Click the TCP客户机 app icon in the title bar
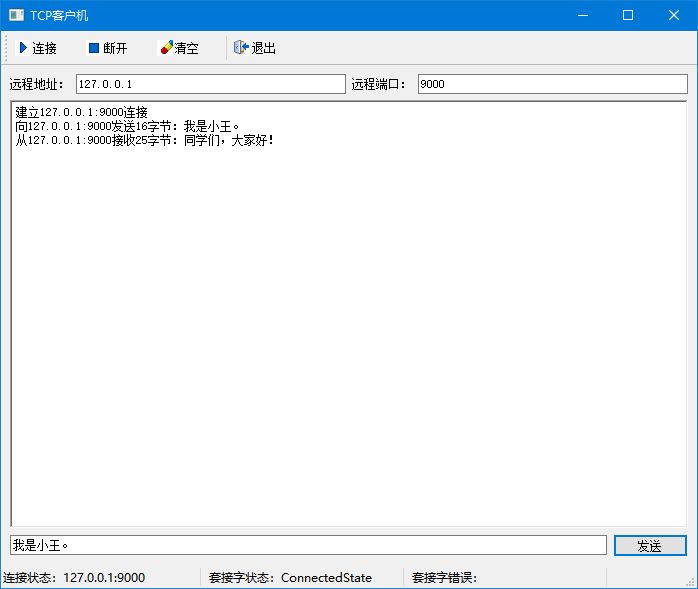698x589 pixels. [16, 15]
